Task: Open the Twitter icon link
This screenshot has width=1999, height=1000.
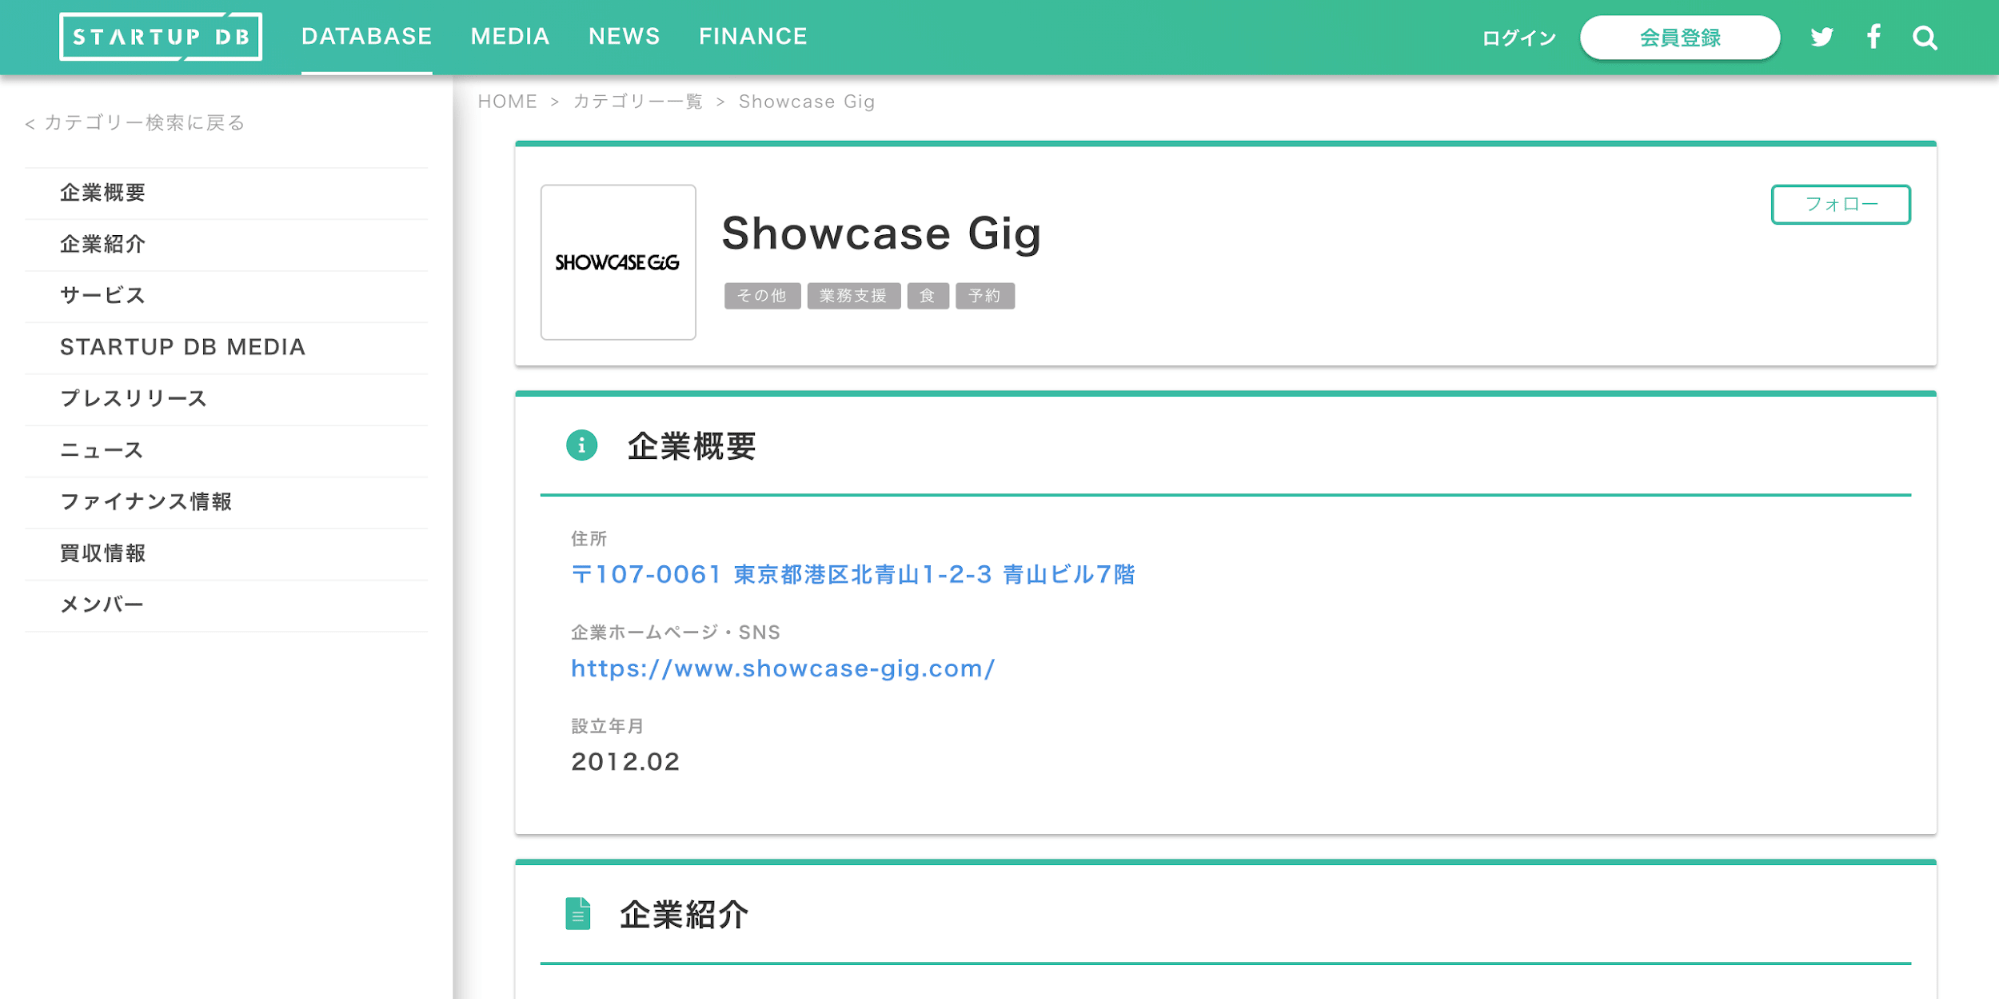Action: pos(1822,38)
